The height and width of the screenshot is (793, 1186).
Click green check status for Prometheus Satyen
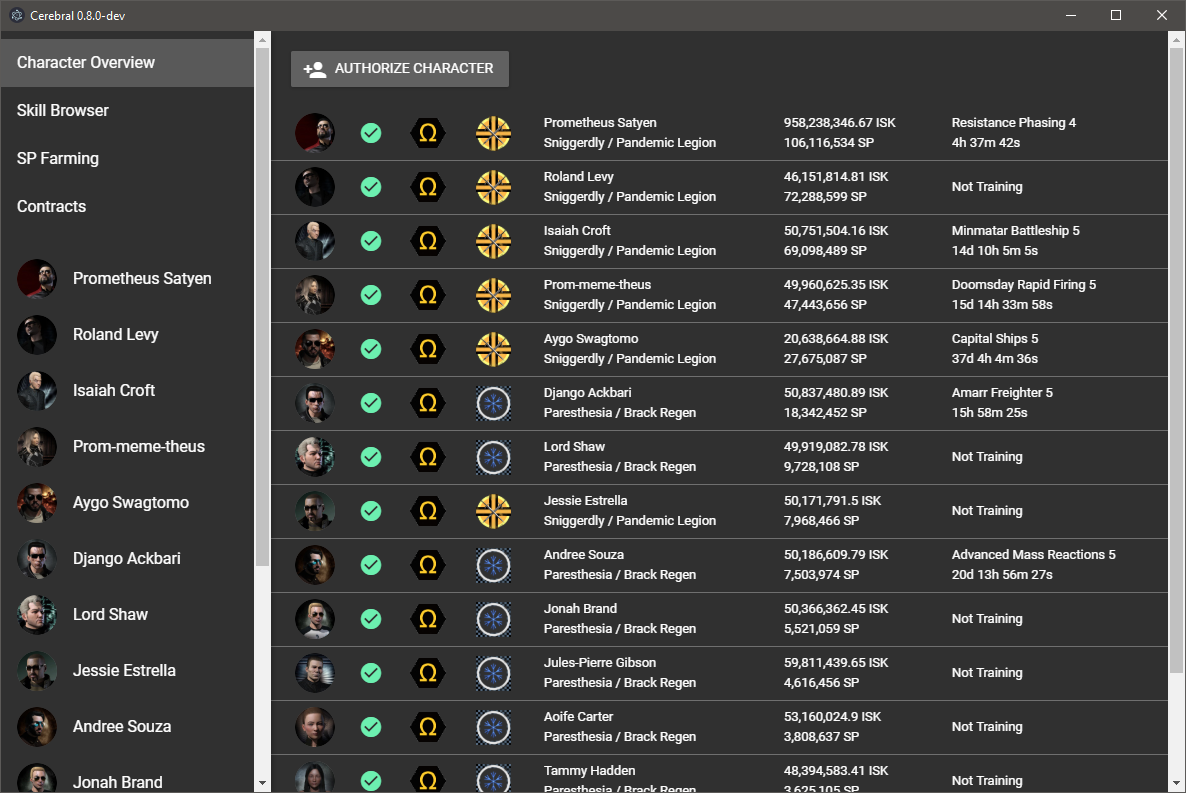click(371, 133)
